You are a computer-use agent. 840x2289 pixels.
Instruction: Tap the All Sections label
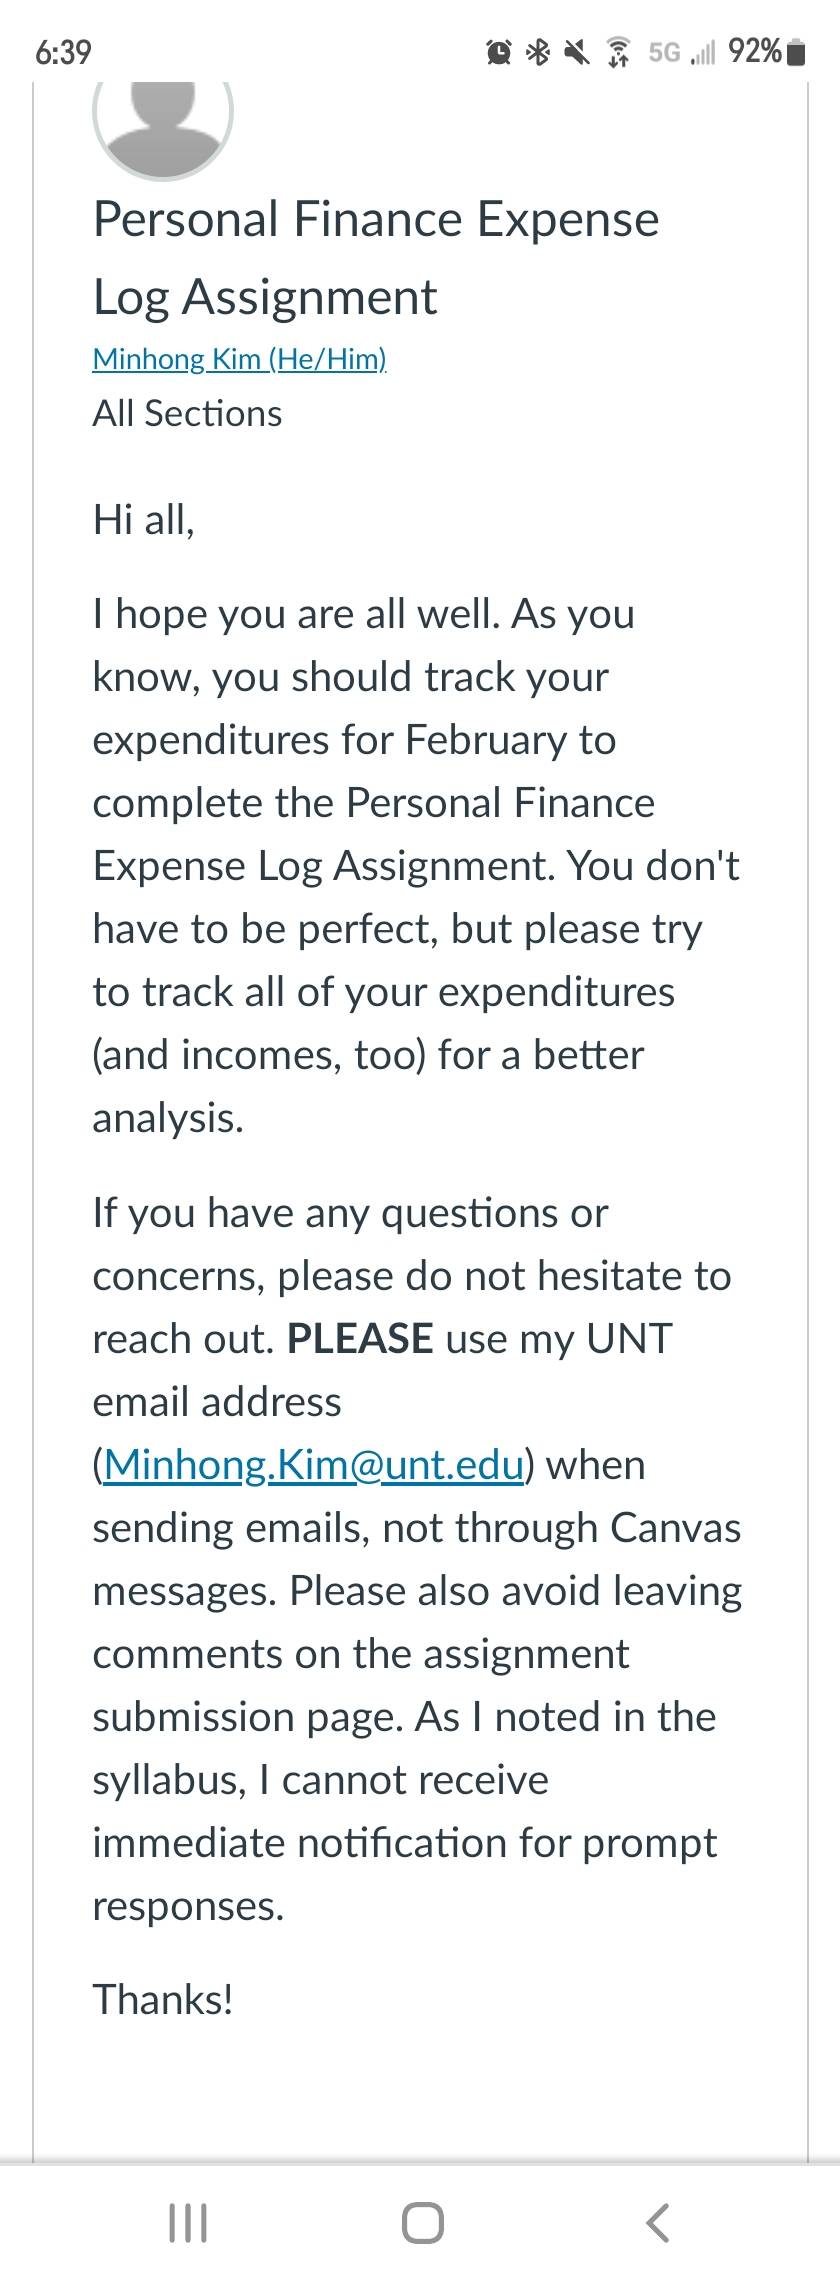coord(187,413)
